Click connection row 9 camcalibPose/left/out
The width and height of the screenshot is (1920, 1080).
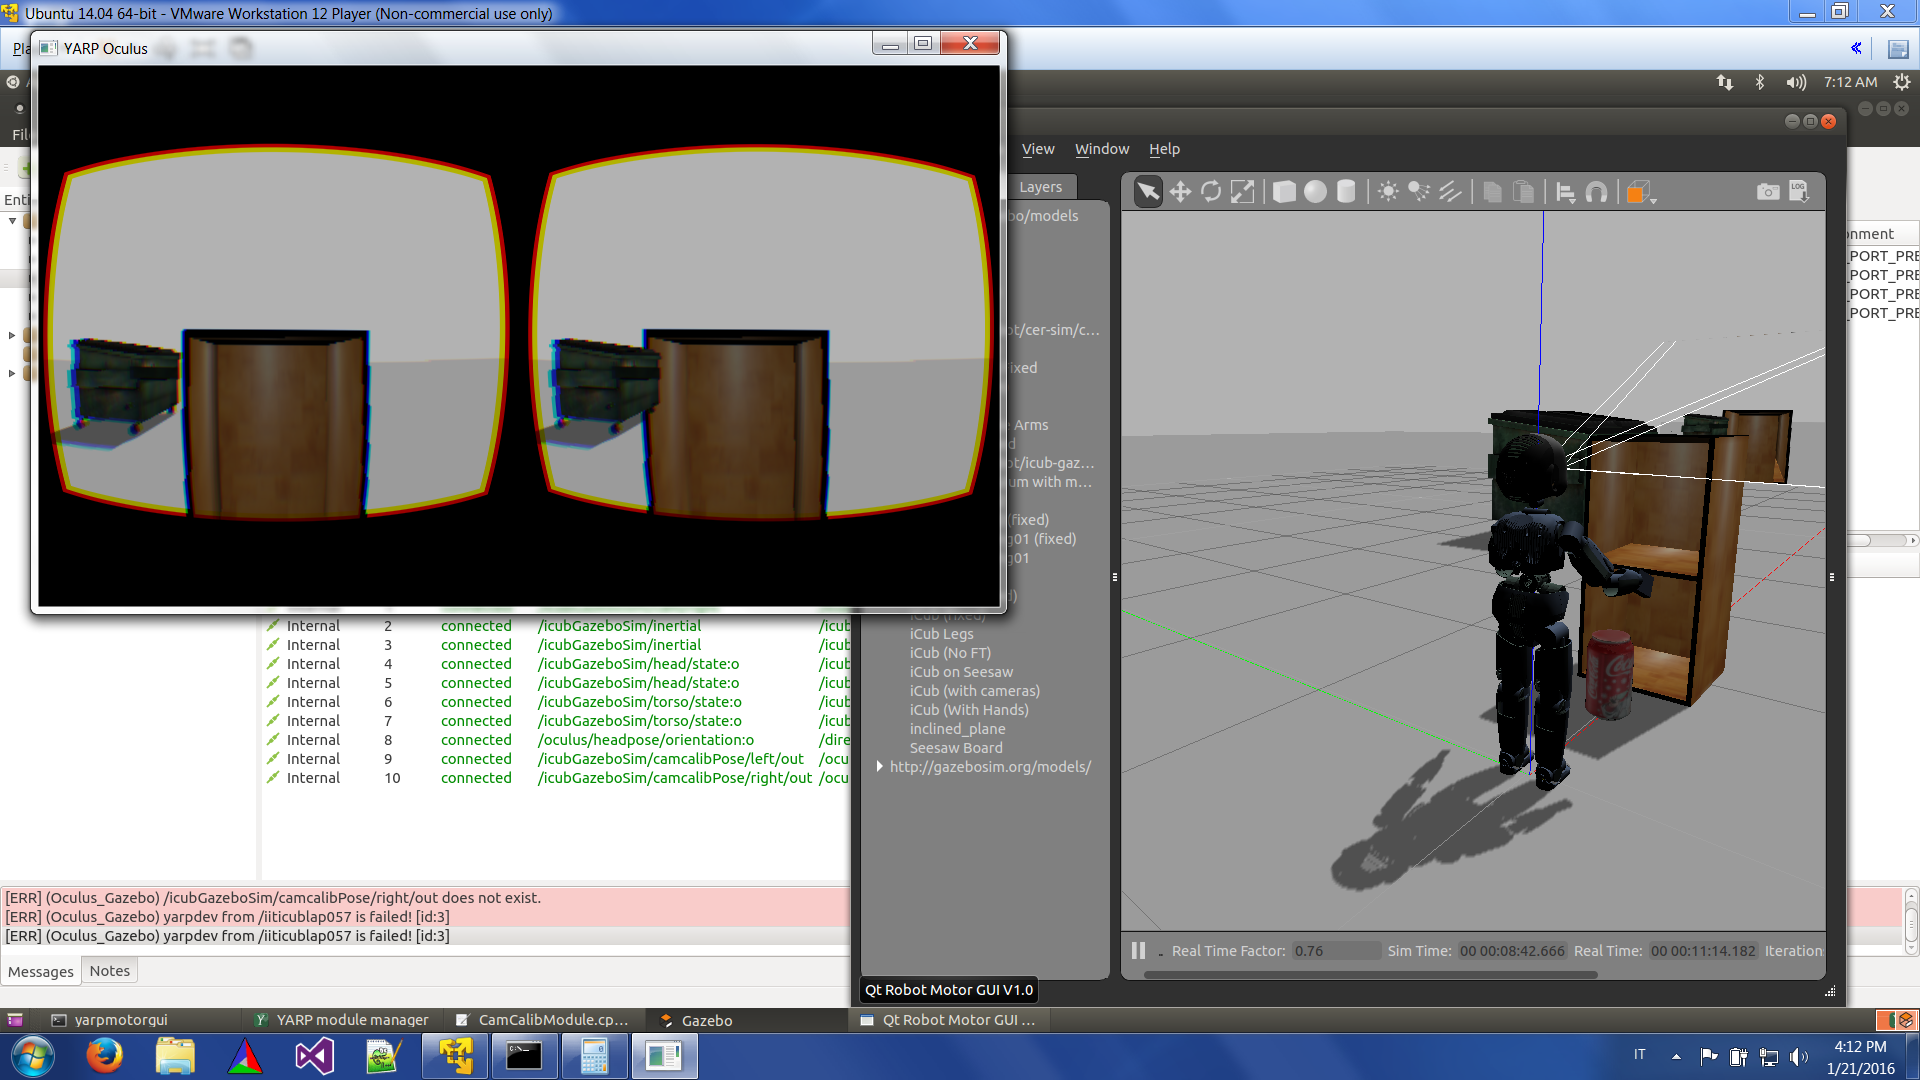point(556,759)
